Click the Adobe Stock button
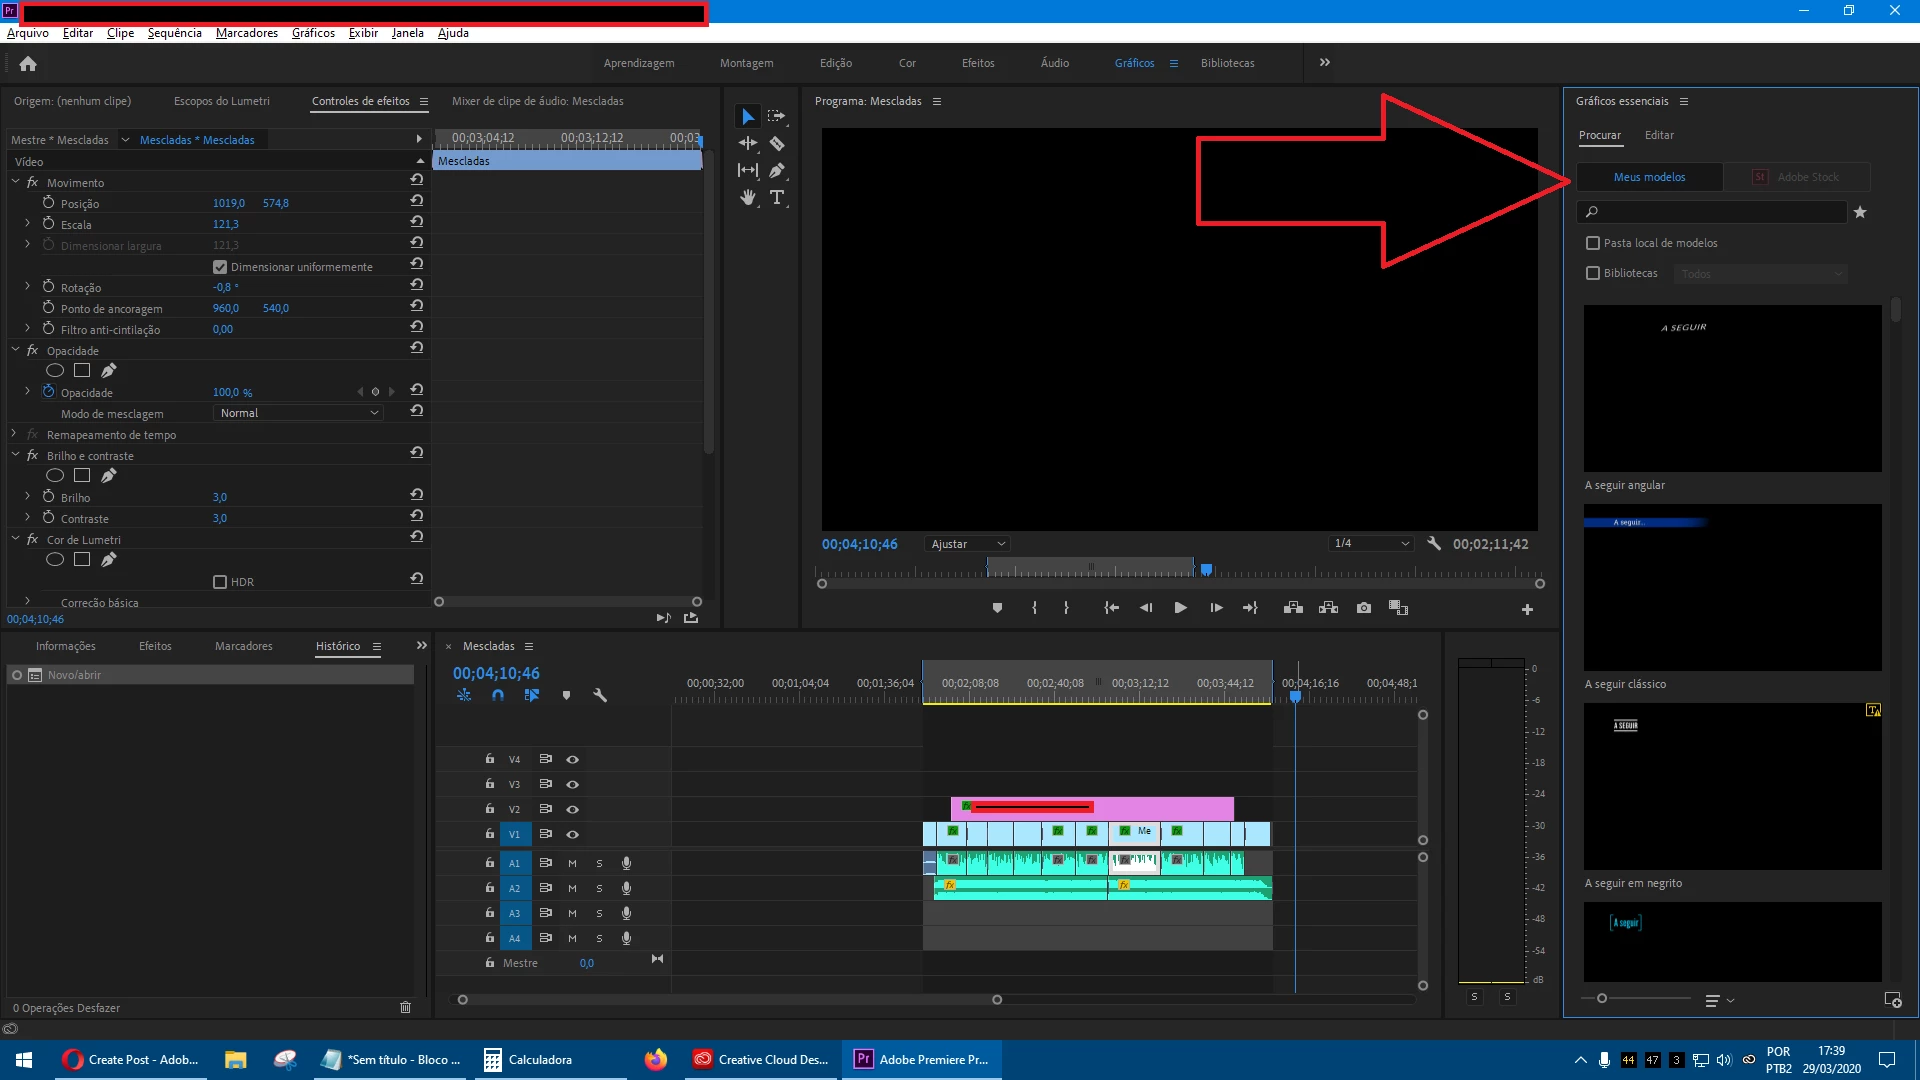Image resolution: width=1920 pixels, height=1080 pixels. 1797,177
